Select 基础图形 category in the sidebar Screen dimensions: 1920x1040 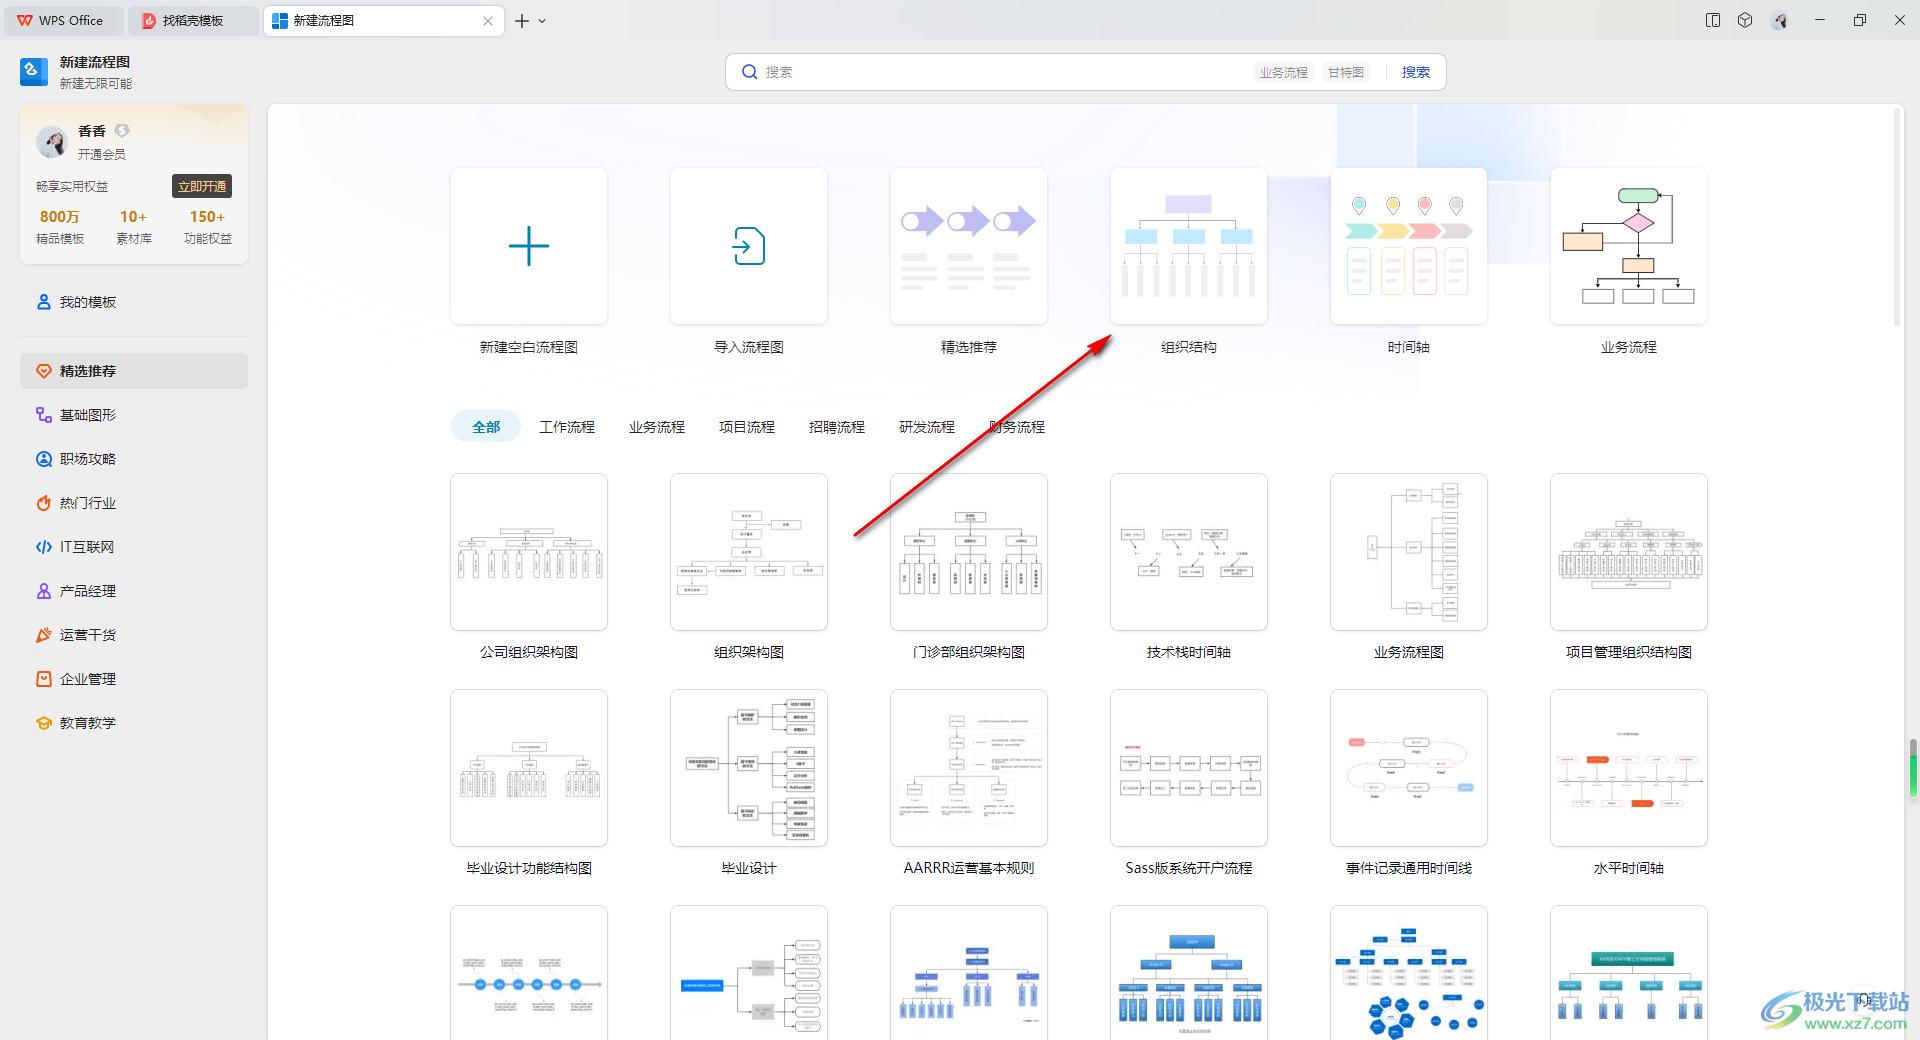[134, 415]
